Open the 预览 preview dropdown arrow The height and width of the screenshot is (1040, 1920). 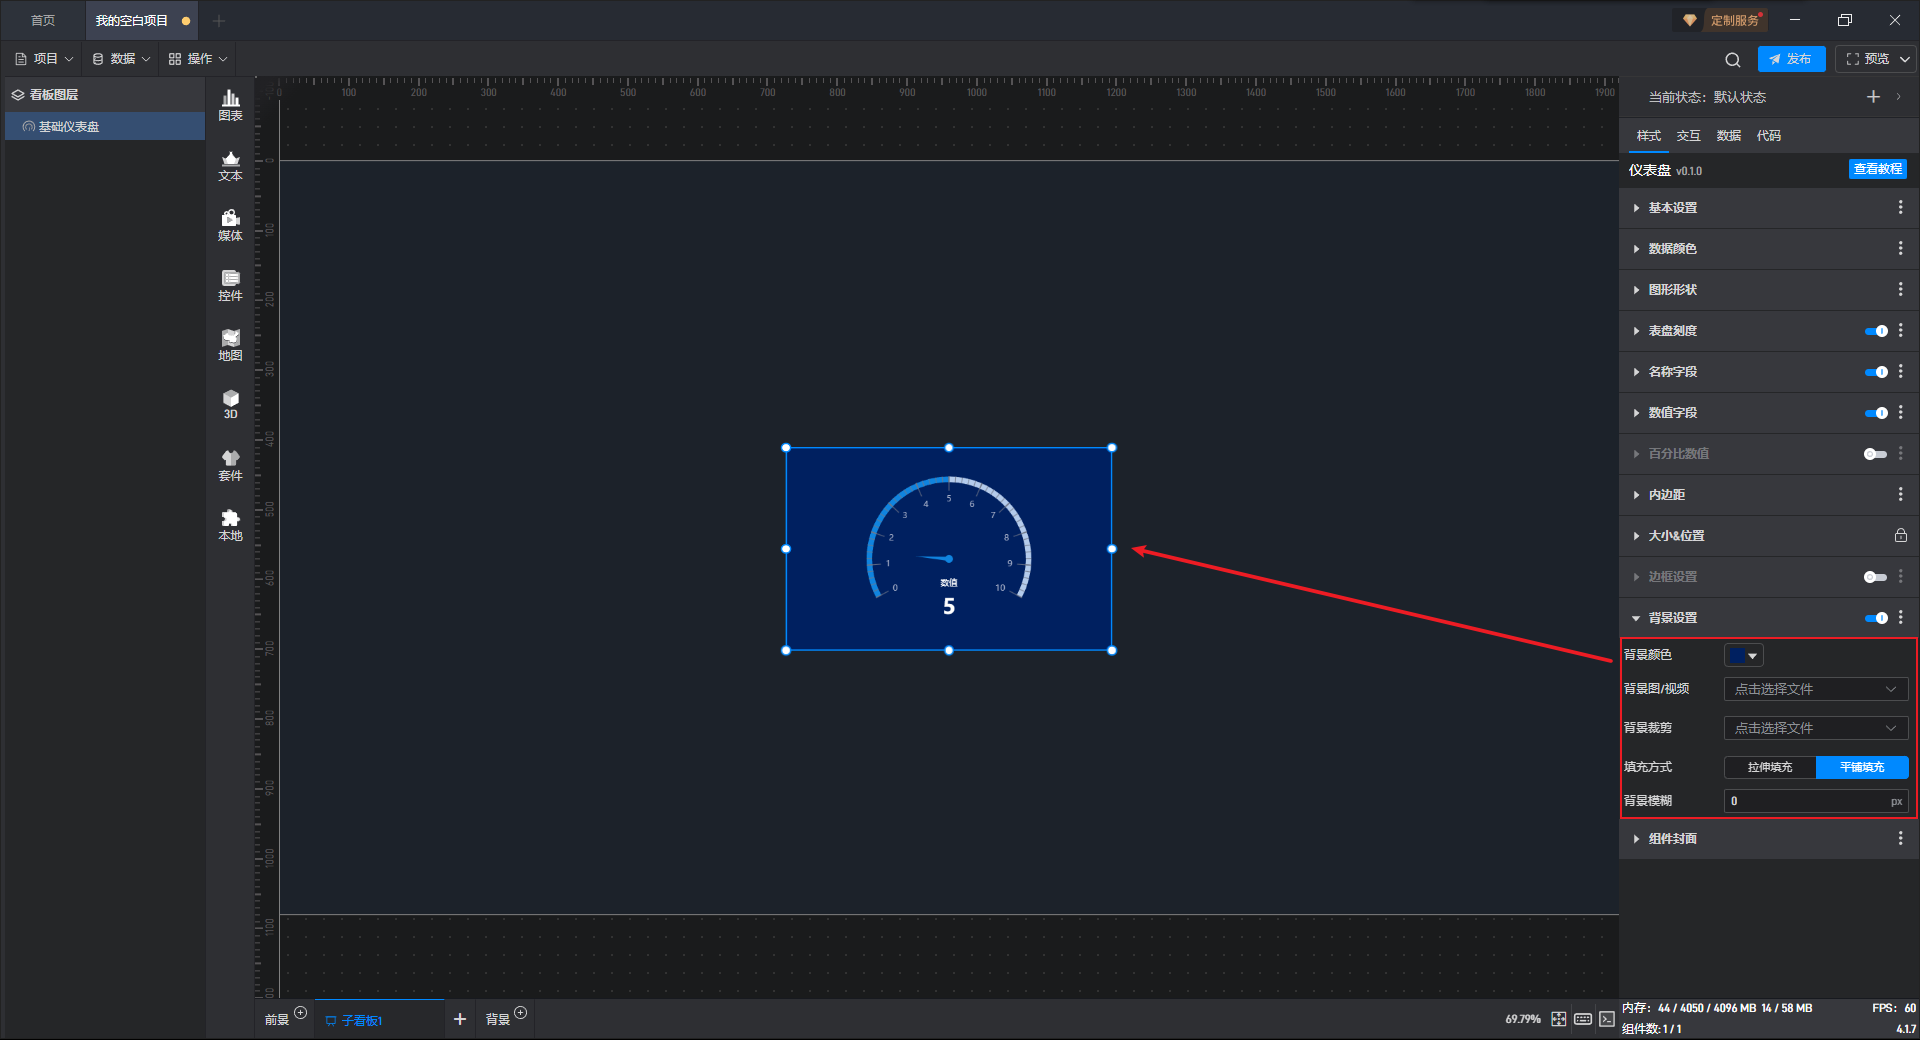coord(1905,59)
